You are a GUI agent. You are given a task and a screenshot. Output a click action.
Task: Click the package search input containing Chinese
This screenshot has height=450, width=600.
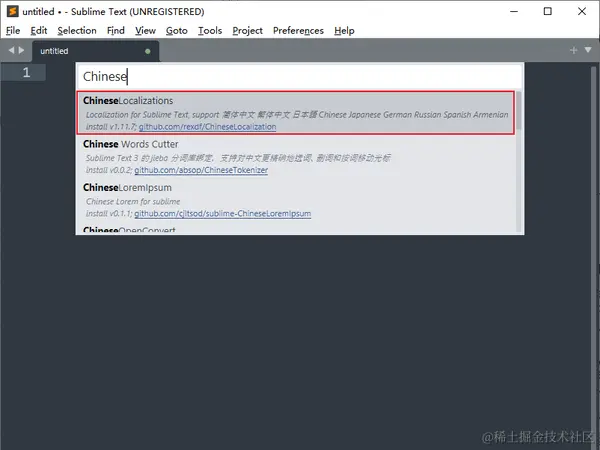[300, 77]
